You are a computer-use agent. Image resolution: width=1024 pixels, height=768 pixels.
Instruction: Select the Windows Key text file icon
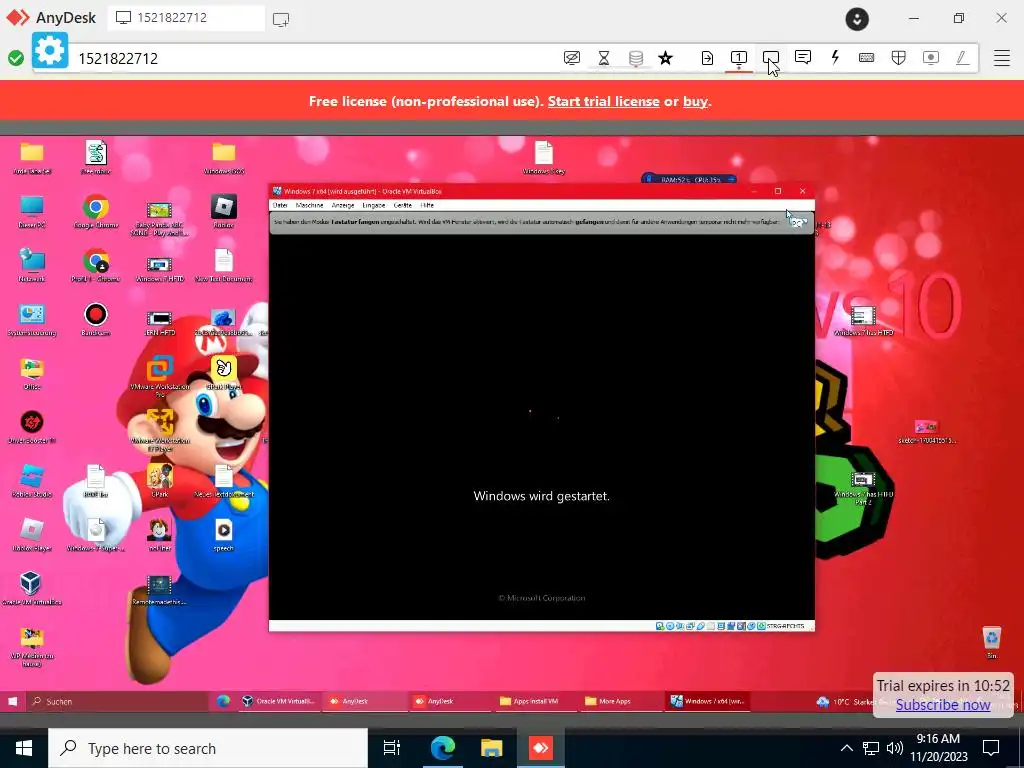pyautogui.click(x=543, y=159)
